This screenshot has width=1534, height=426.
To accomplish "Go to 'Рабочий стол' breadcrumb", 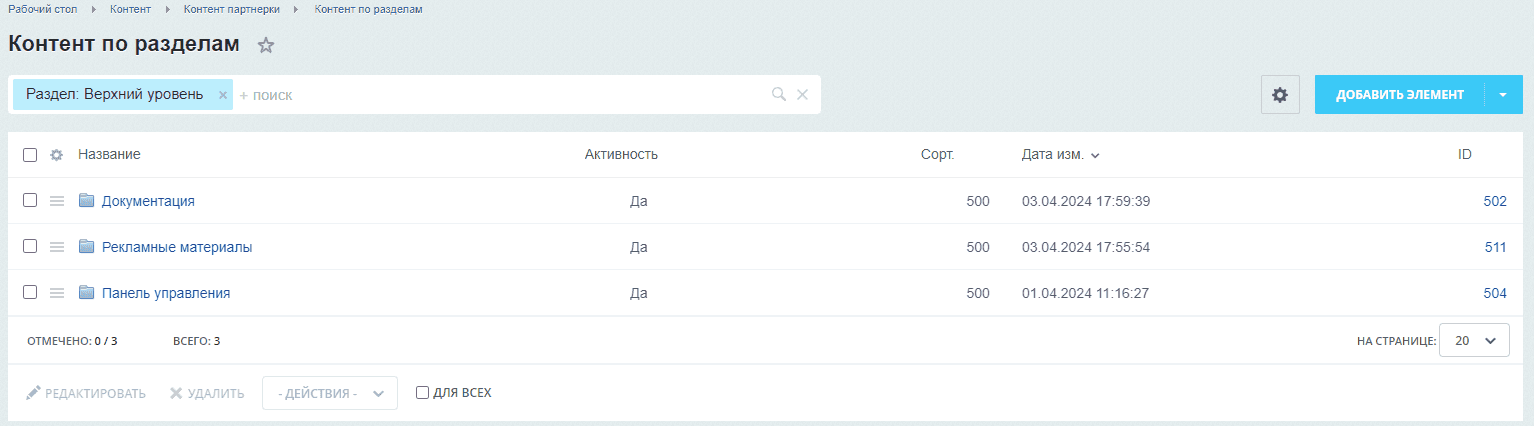I will (x=41, y=9).
